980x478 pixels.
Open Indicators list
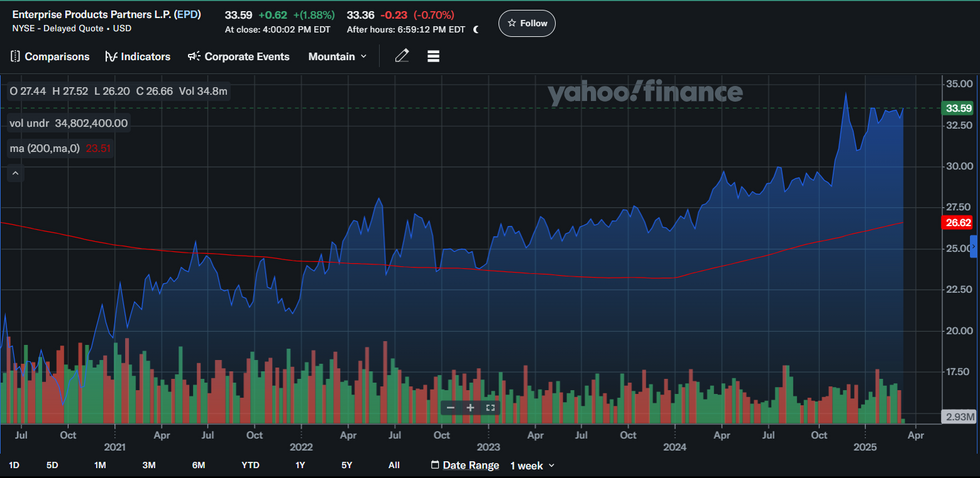pyautogui.click(x=137, y=57)
